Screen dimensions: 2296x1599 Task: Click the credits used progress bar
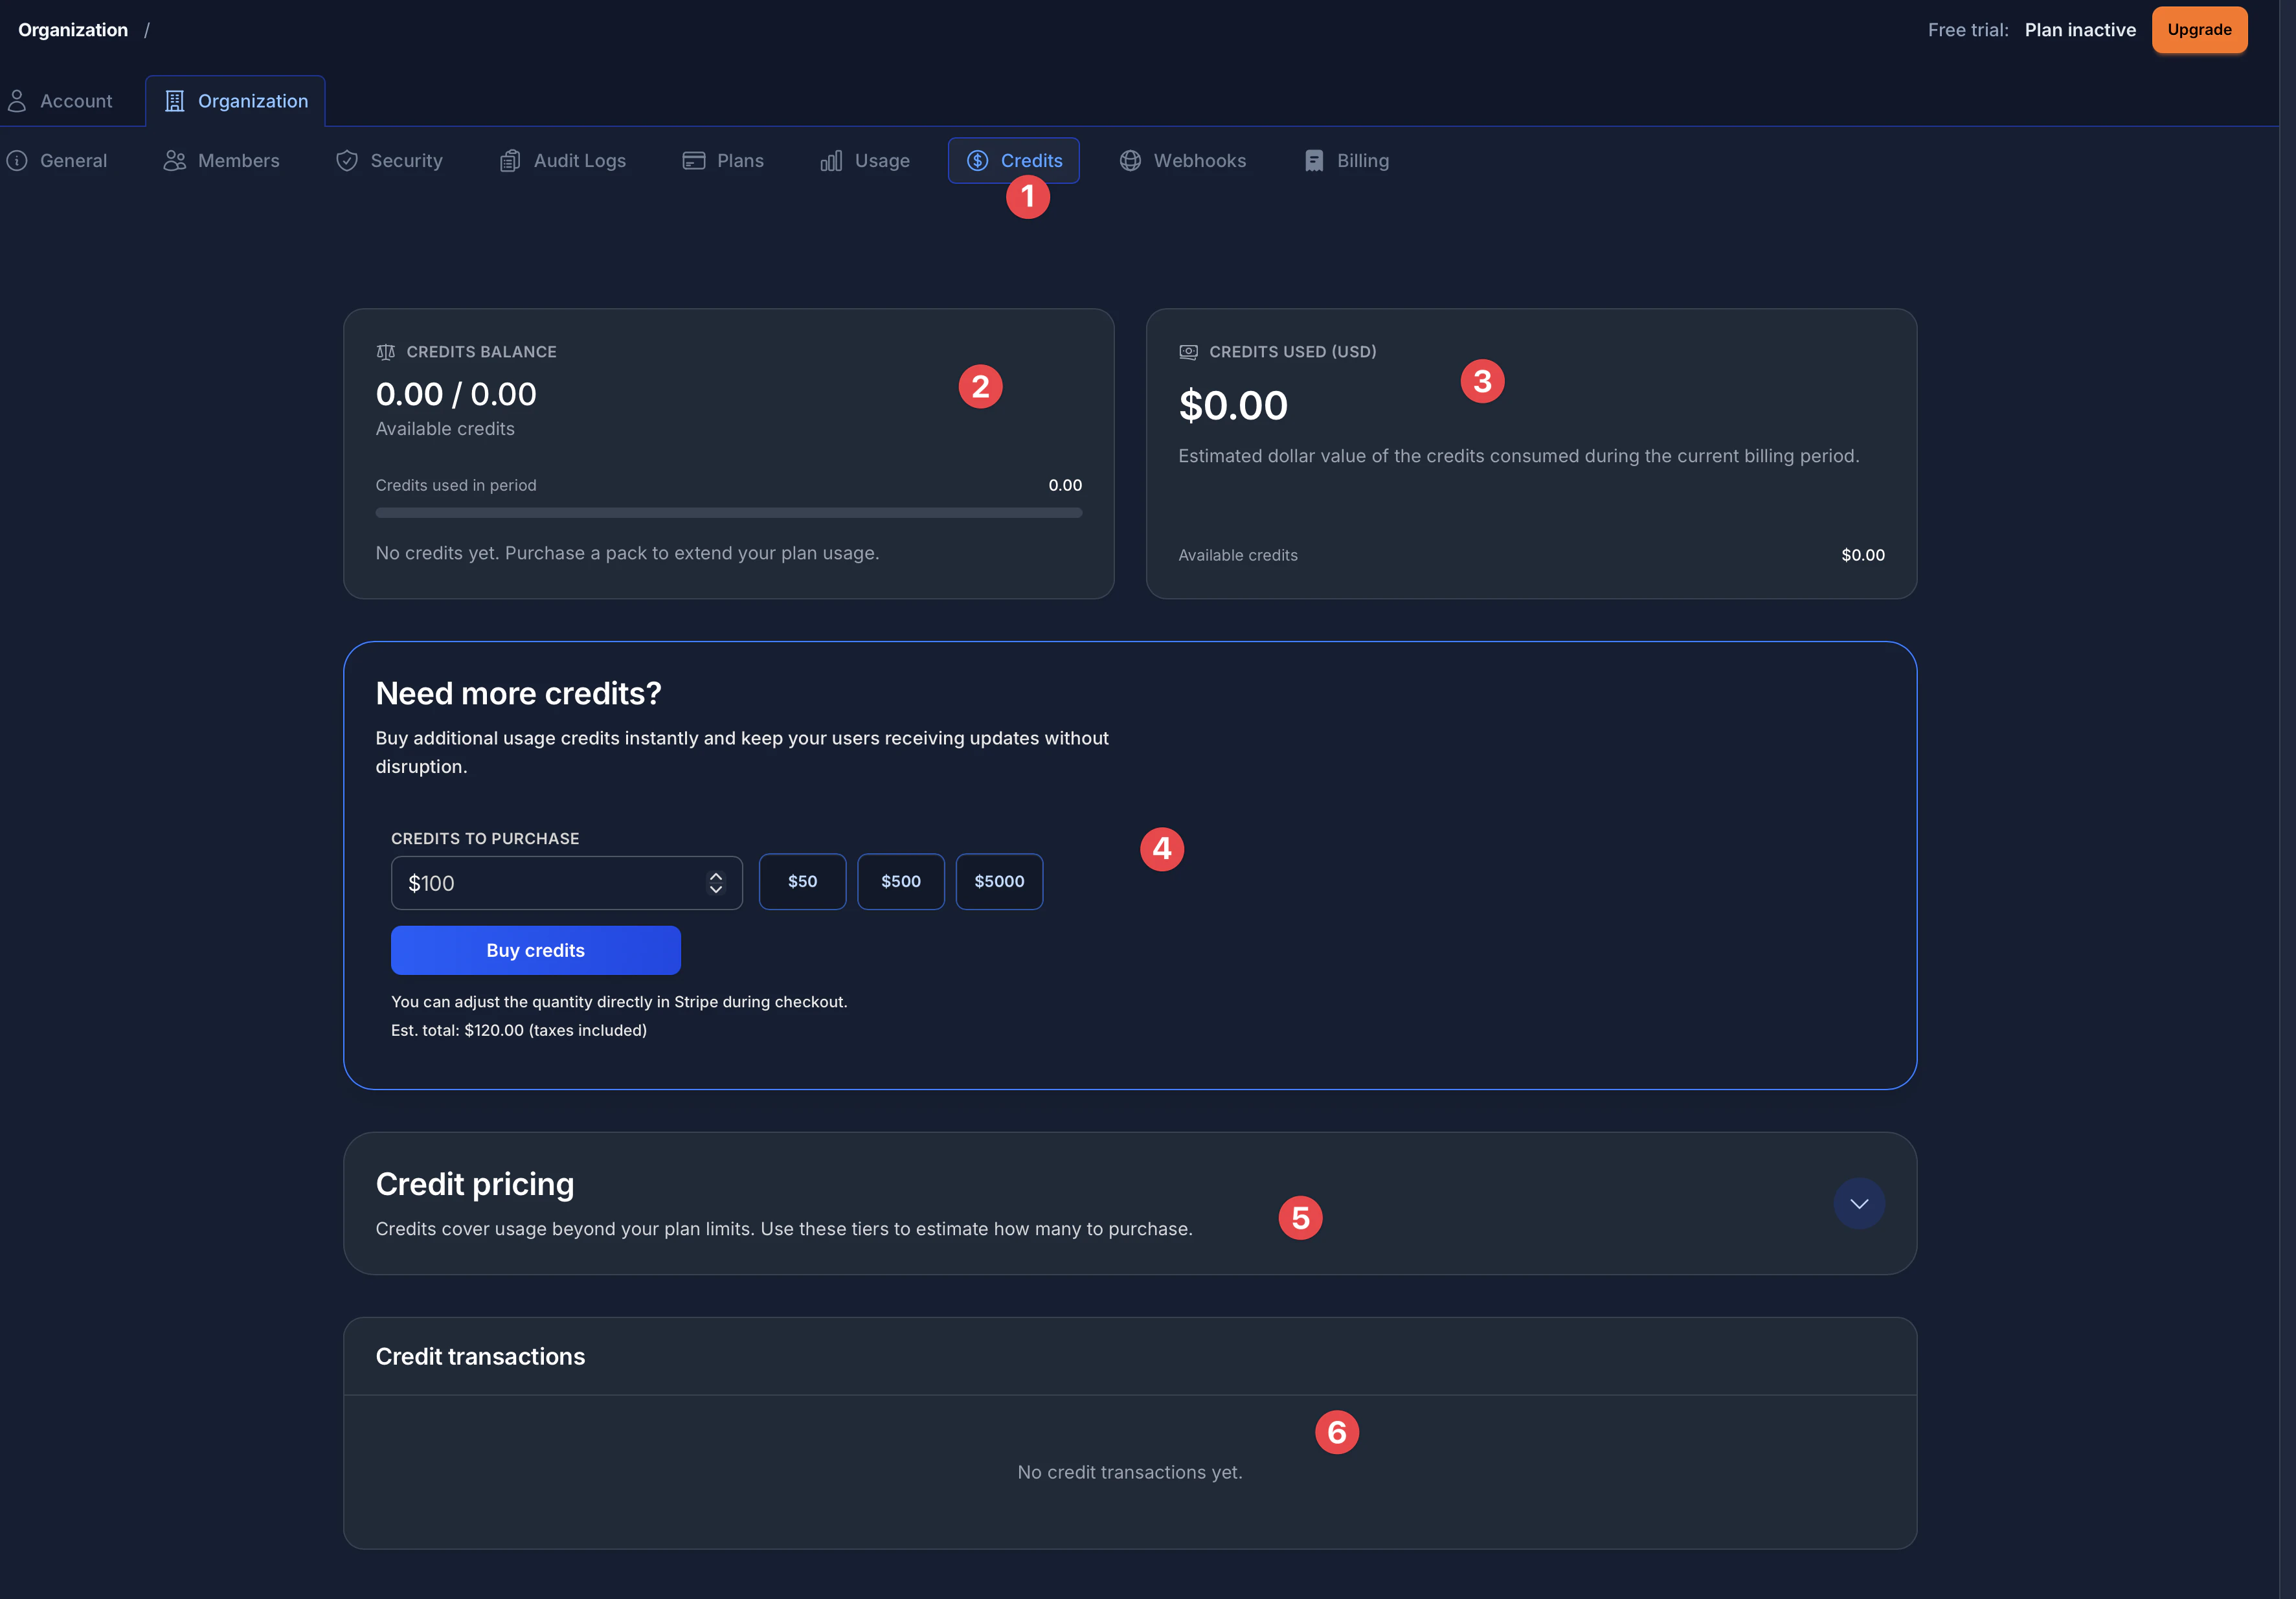coord(728,512)
